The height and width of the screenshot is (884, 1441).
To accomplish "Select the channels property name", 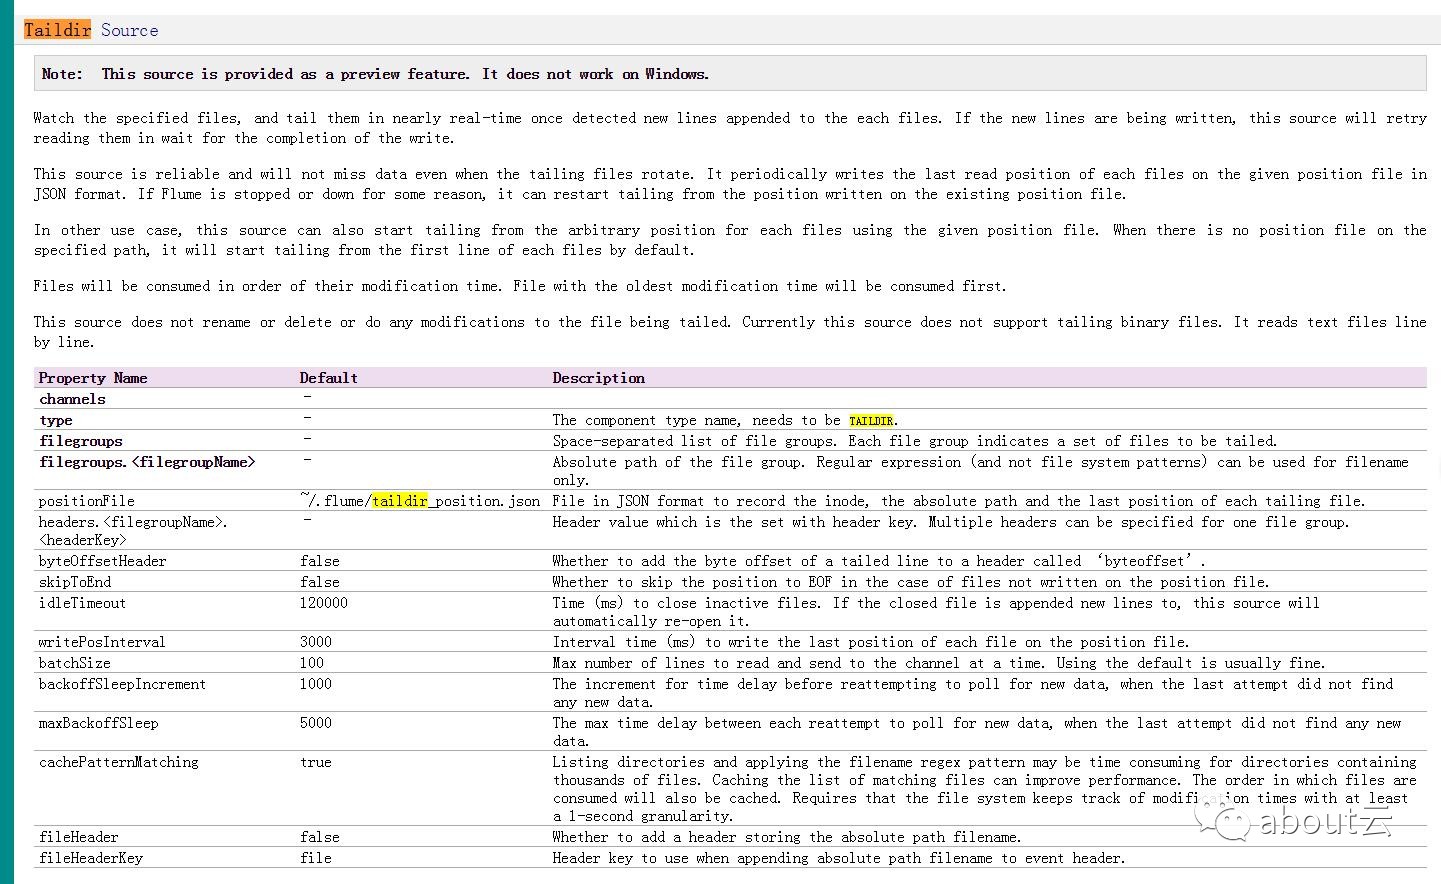I will pos(72,399).
